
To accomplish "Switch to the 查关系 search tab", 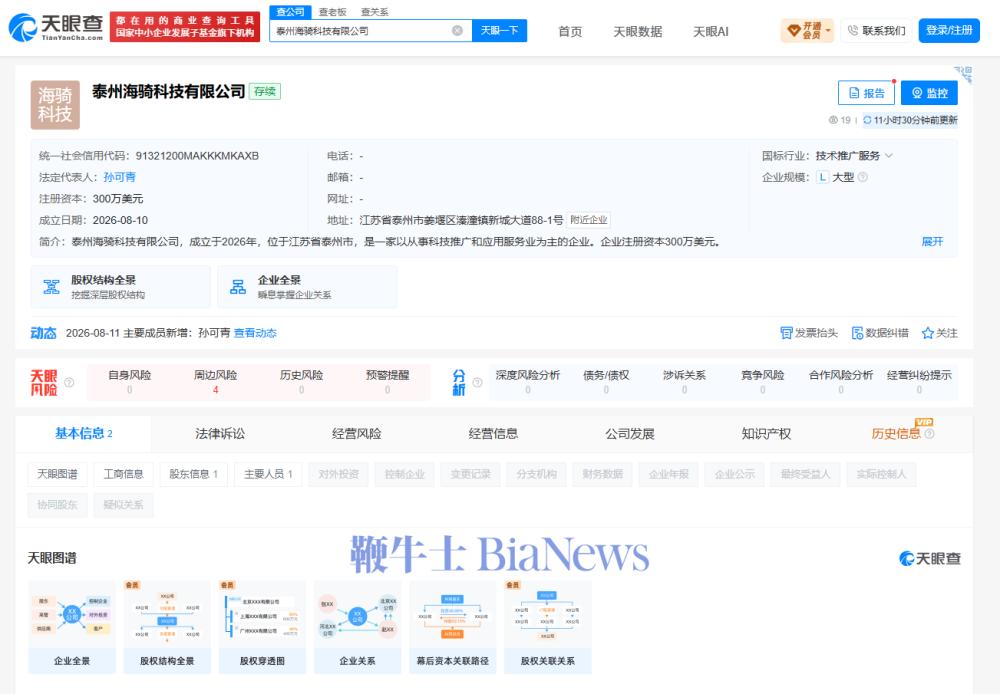I will tap(374, 12).
